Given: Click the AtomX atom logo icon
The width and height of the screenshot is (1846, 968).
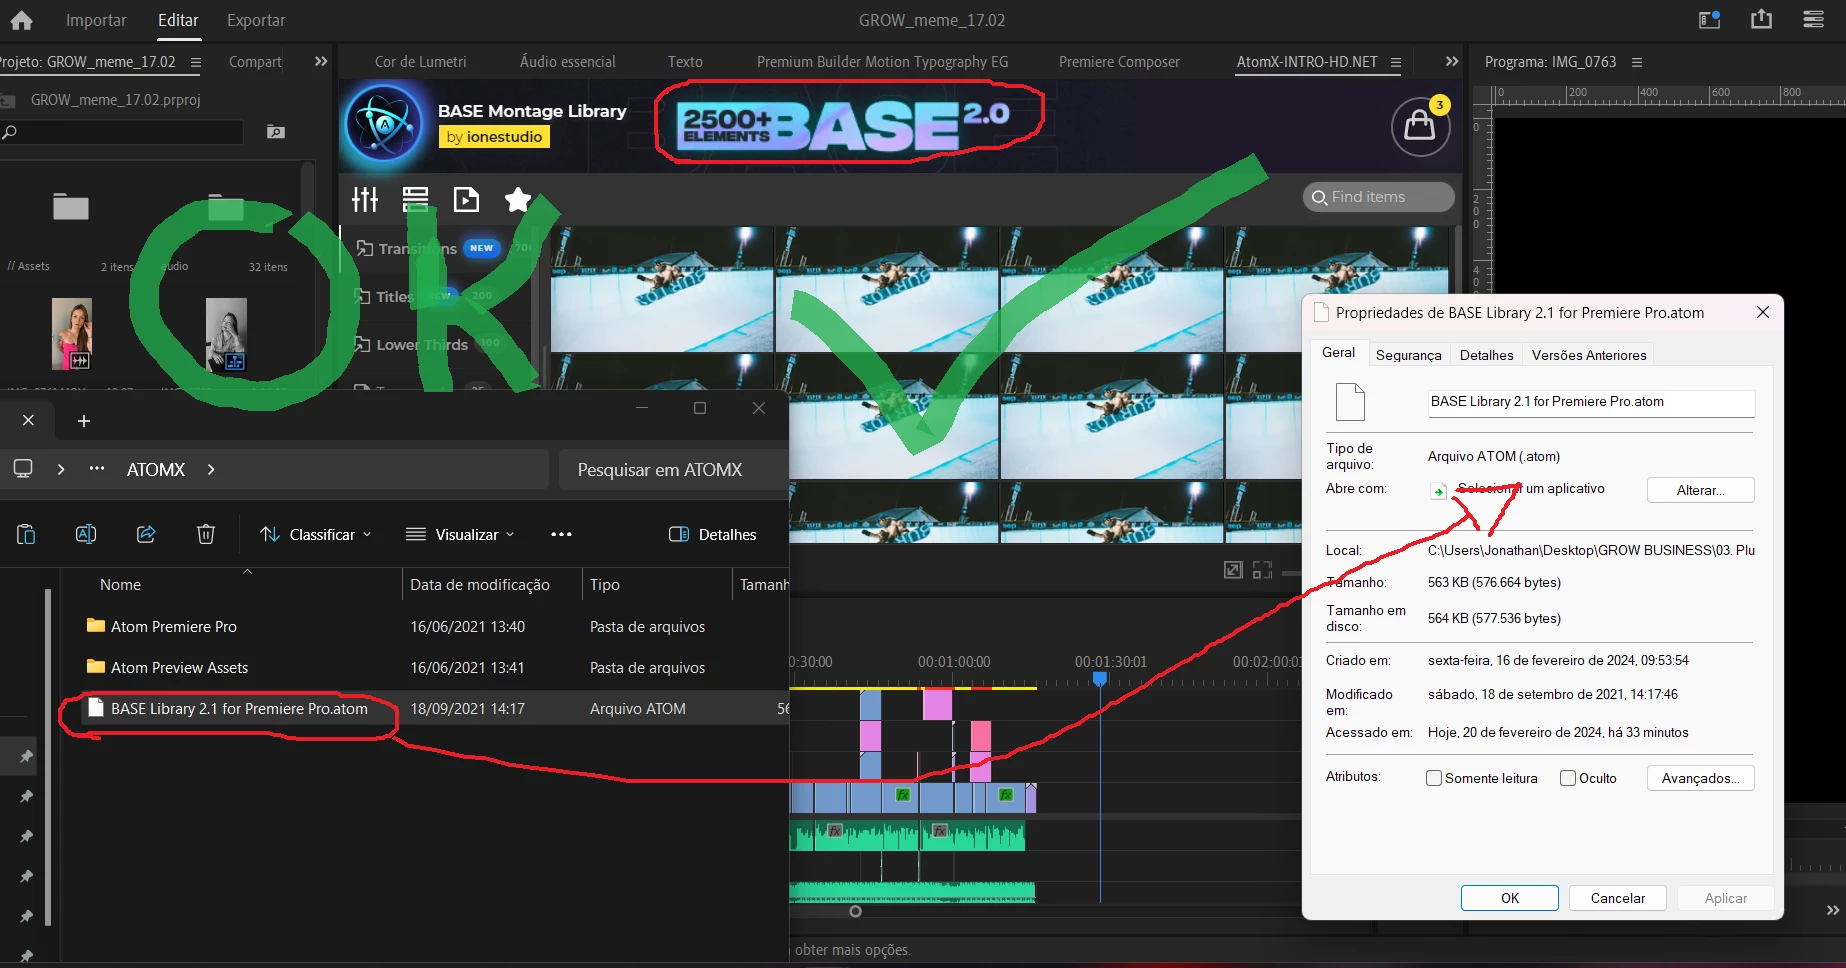Looking at the screenshot, I should tap(384, 124).
